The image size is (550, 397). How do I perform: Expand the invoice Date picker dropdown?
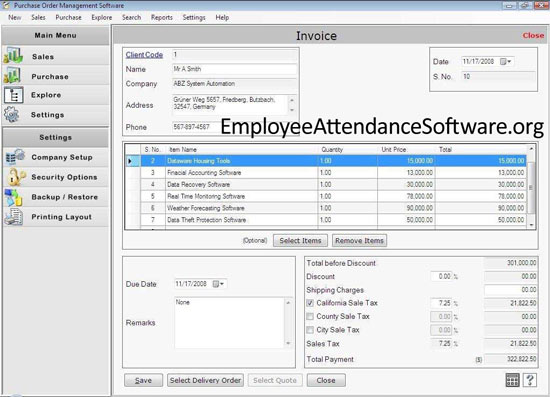click(506, 61)
